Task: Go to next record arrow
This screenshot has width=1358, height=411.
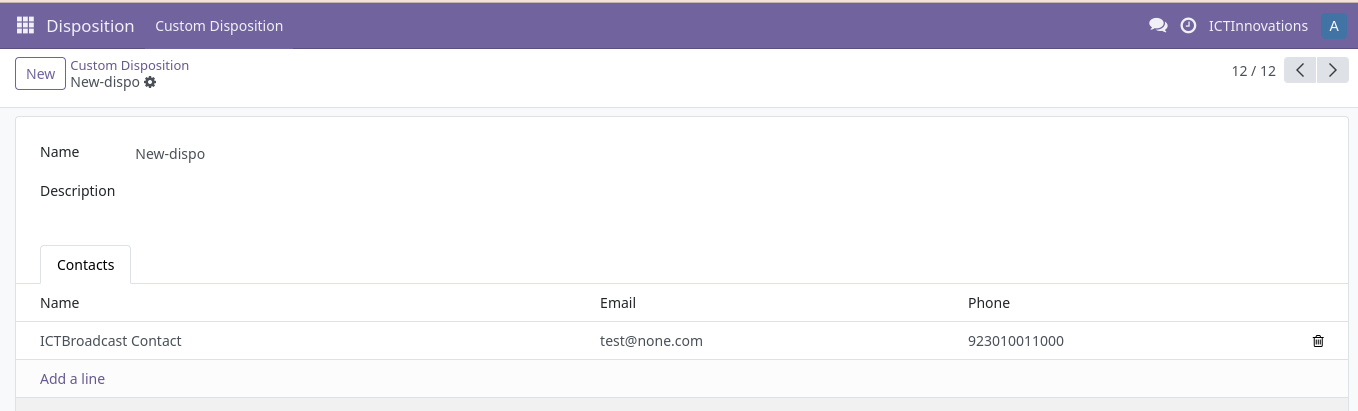Action: (x=1333, y=70)
